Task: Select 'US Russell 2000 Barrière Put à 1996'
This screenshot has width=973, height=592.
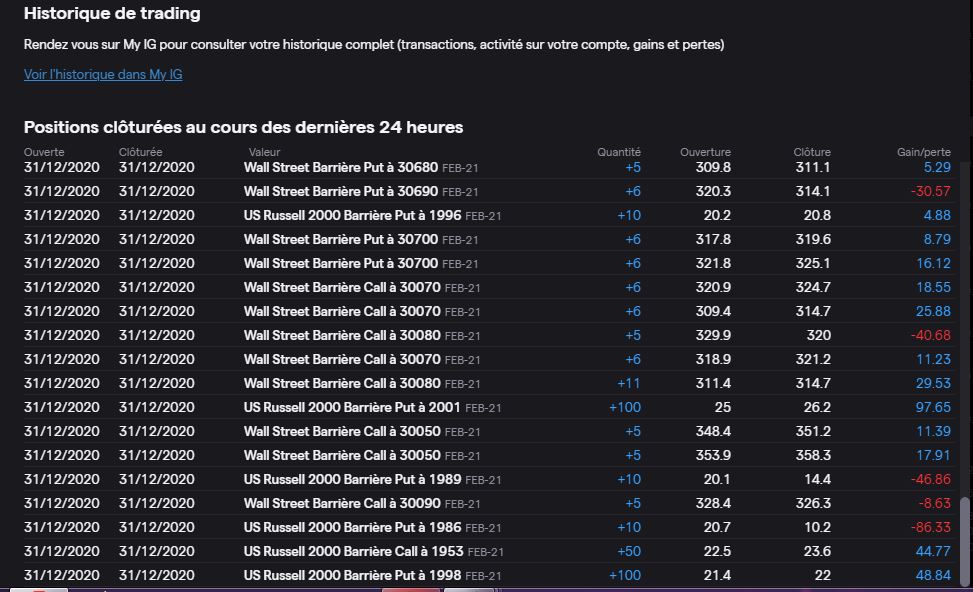Action: 352,215
